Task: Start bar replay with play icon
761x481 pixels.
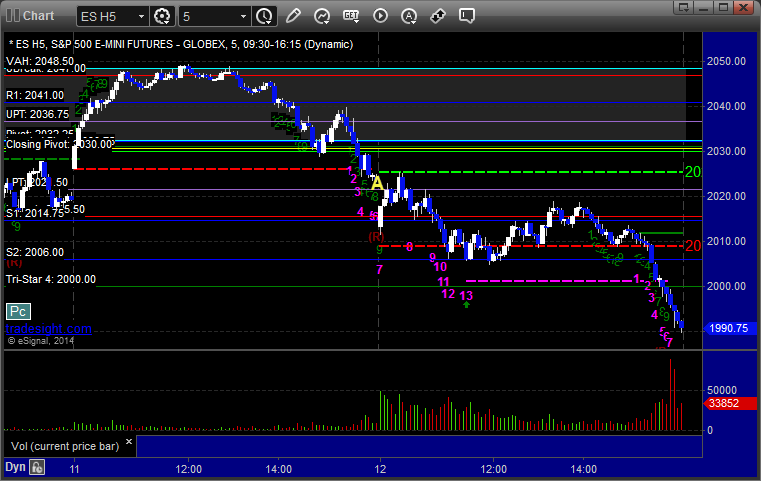Action: tap(380, 16)
